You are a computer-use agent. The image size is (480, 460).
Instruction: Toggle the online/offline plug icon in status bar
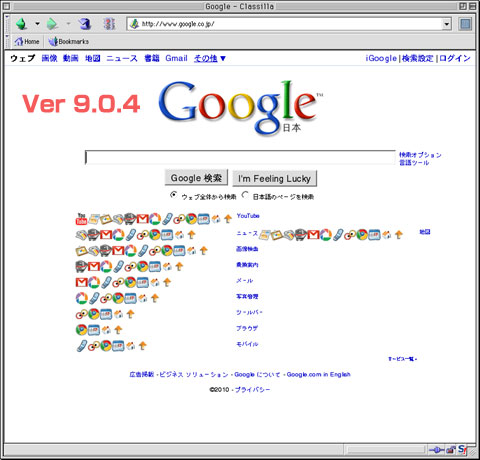[437, 450]
